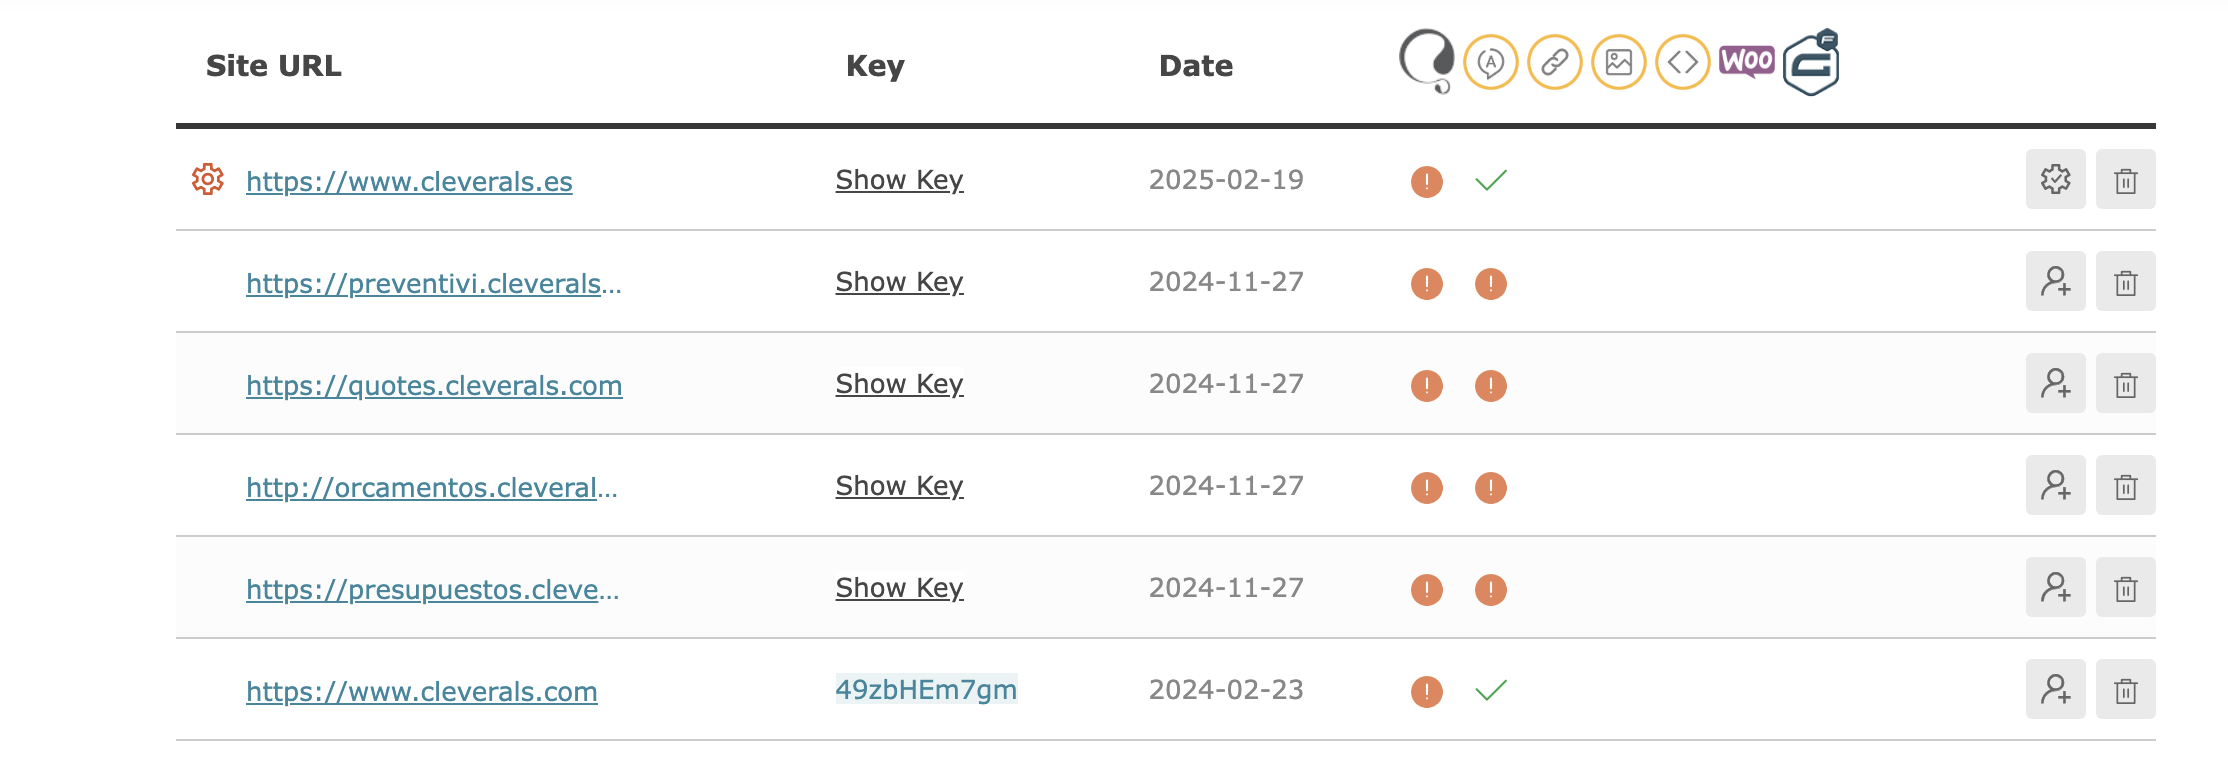This screenshot has height=758, width=2228.
Task: Click second warning indicator in orcamentos row
Action: (1490, 487)
